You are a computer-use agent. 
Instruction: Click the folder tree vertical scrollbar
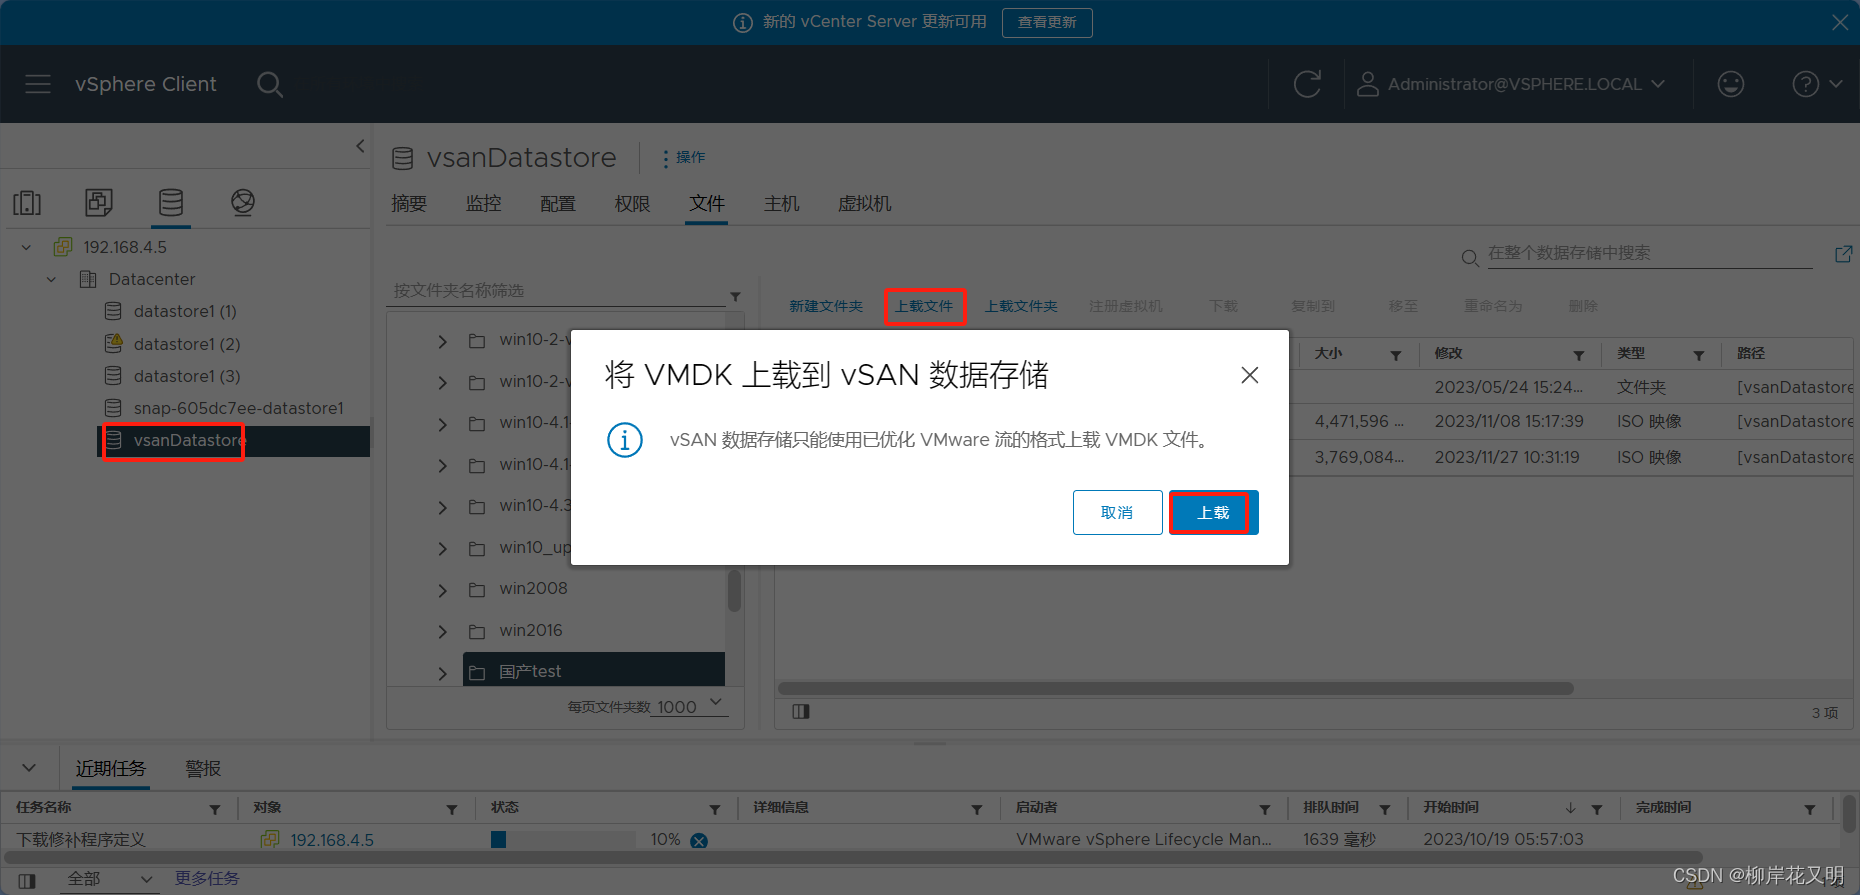coord(734,590)
